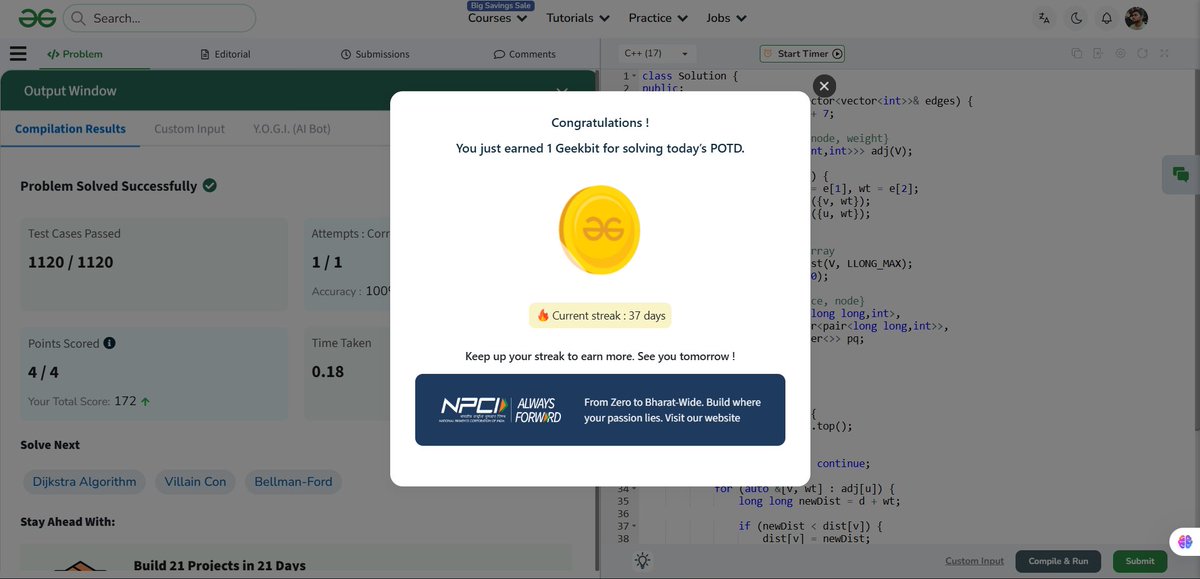
Task: Switch to the Problem tab
Action: coord(75,54)
